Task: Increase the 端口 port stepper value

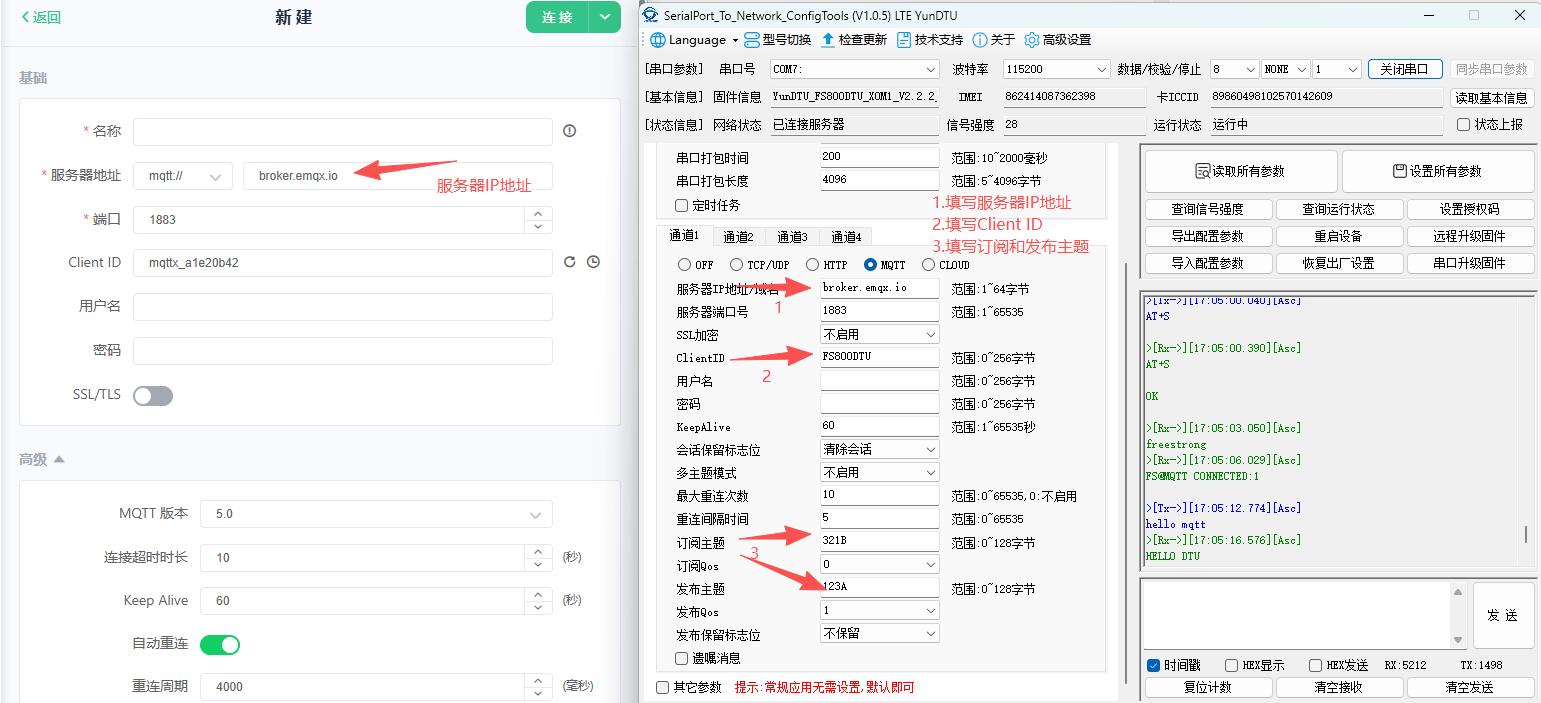Action: (538, 213)
